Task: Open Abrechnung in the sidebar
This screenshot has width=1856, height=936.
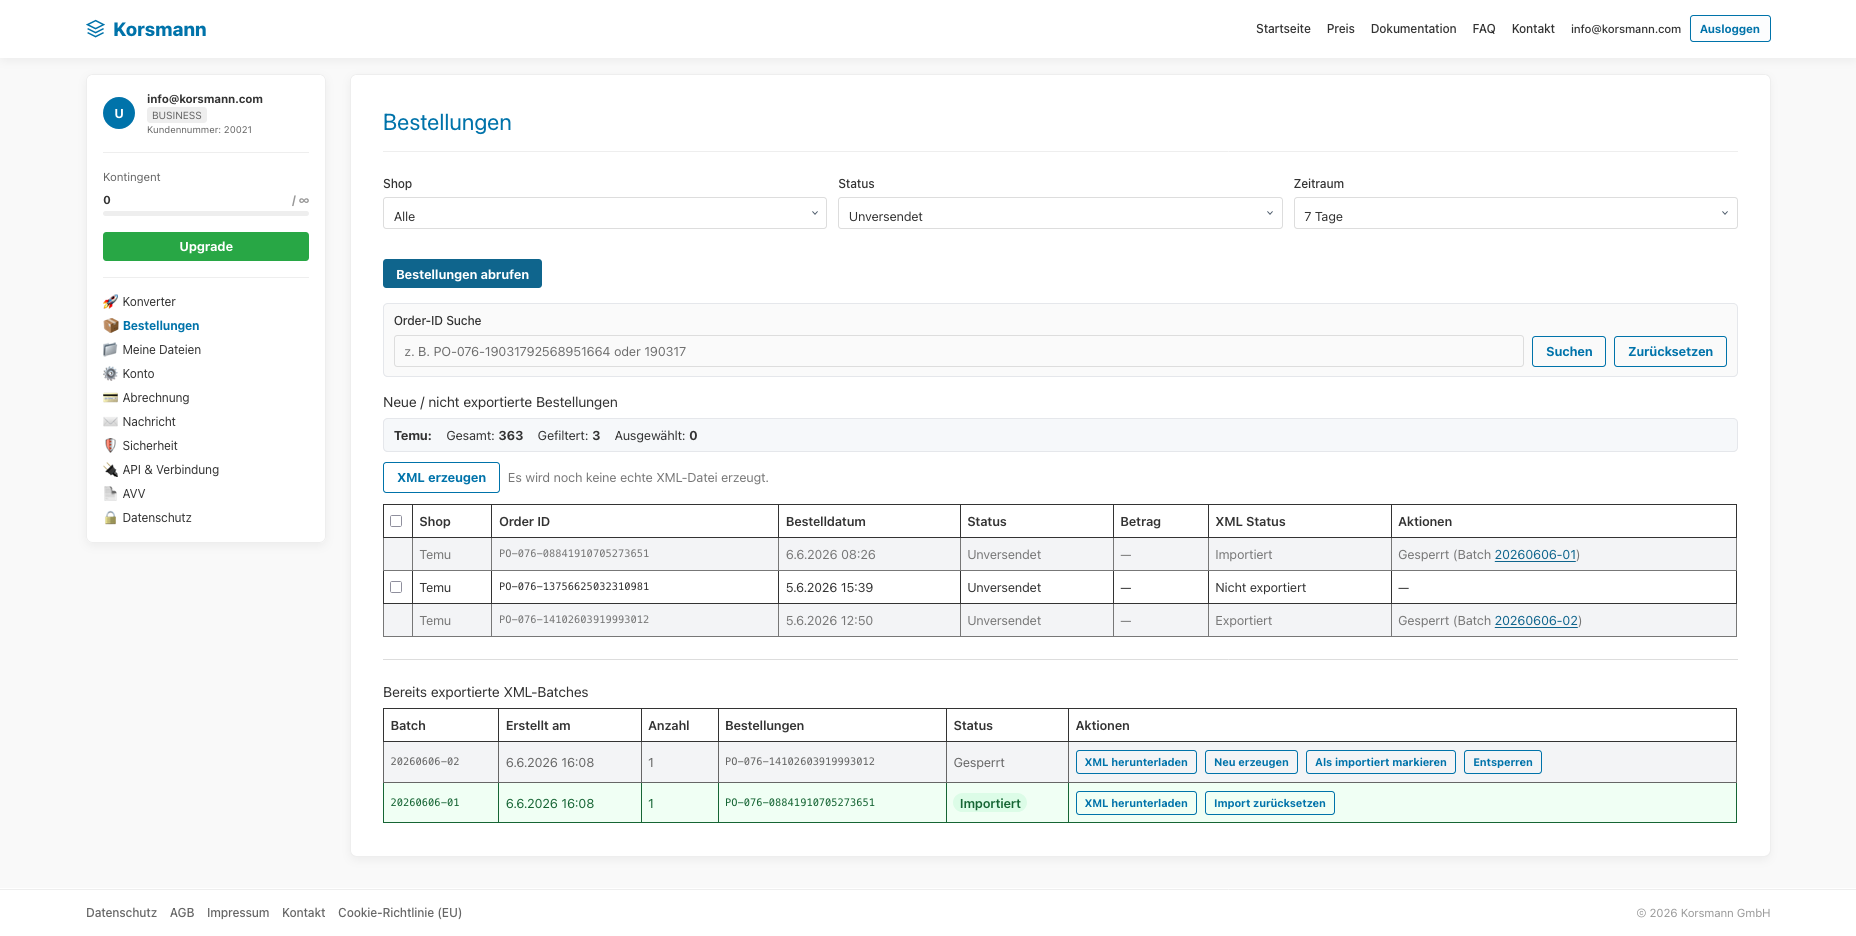Action: pyautogui.click(x=156, y=398)
